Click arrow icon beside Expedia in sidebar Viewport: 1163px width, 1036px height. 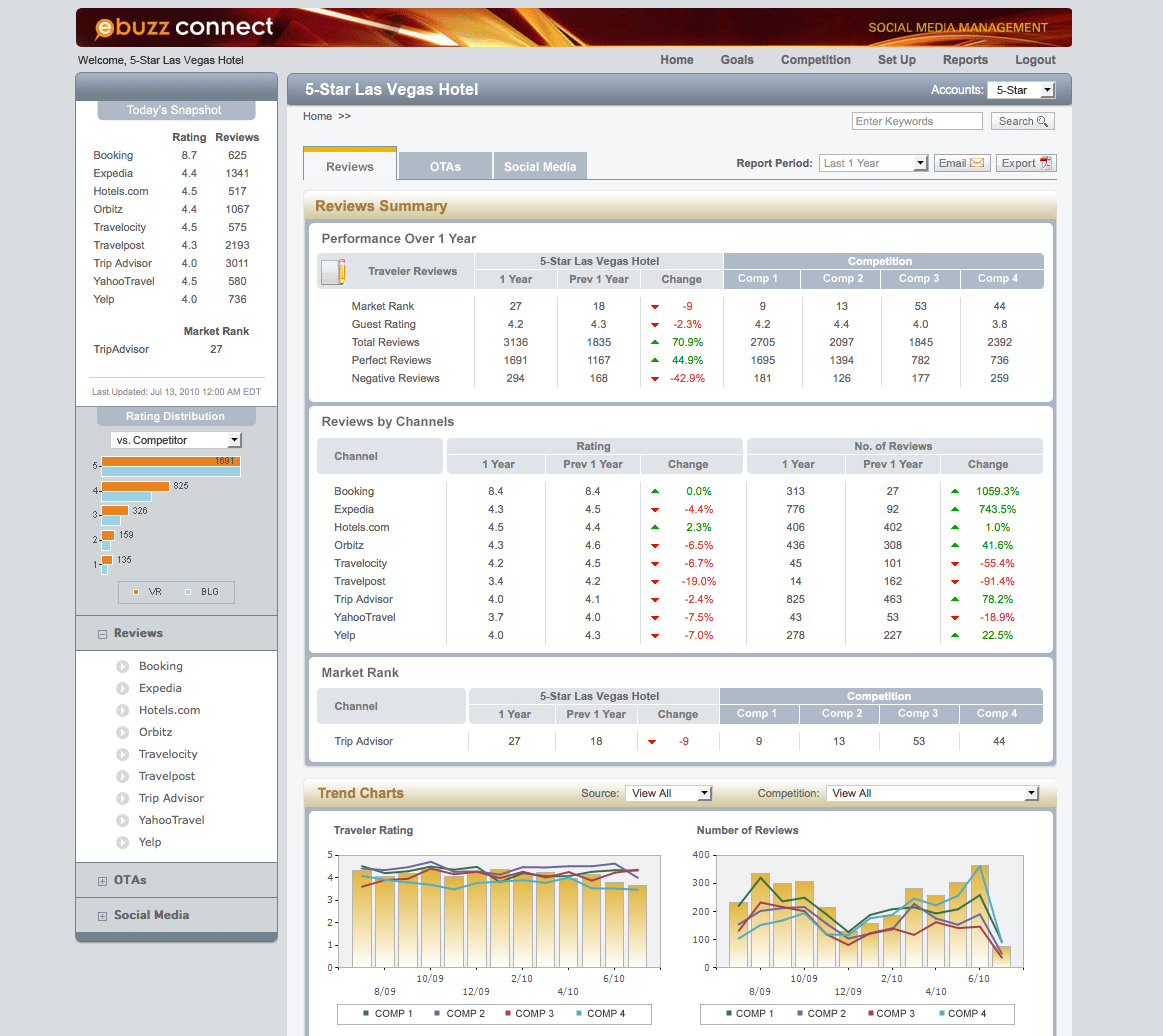click(123, 688)
